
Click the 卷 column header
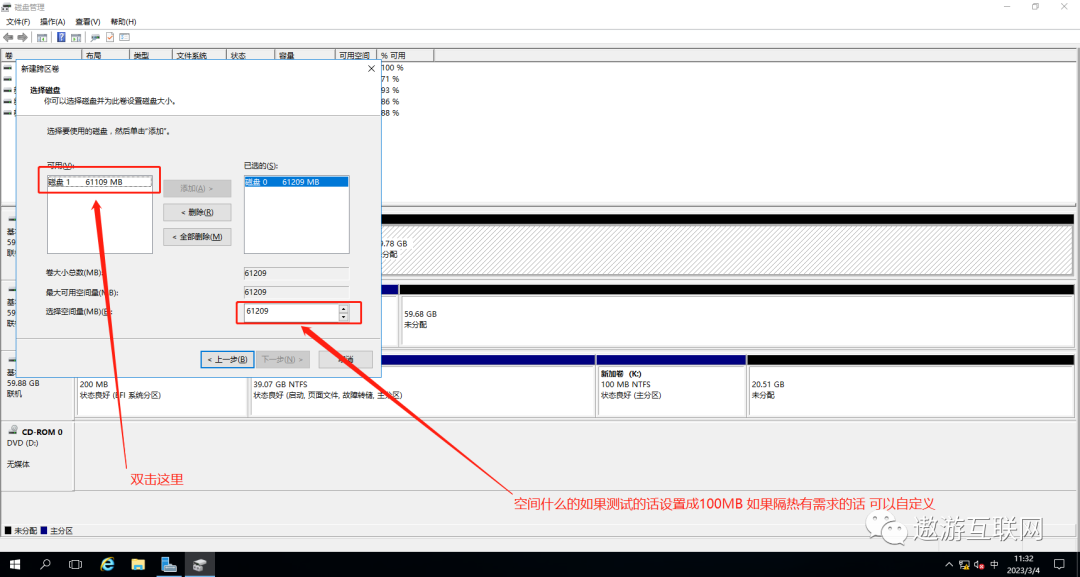click(41, 55)
